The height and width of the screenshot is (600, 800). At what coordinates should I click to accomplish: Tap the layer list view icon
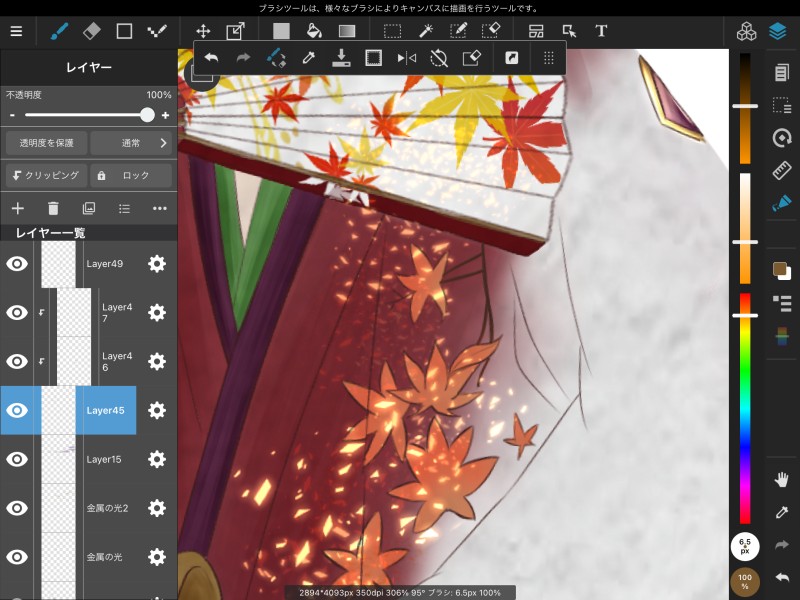click(x=124, y=208)
